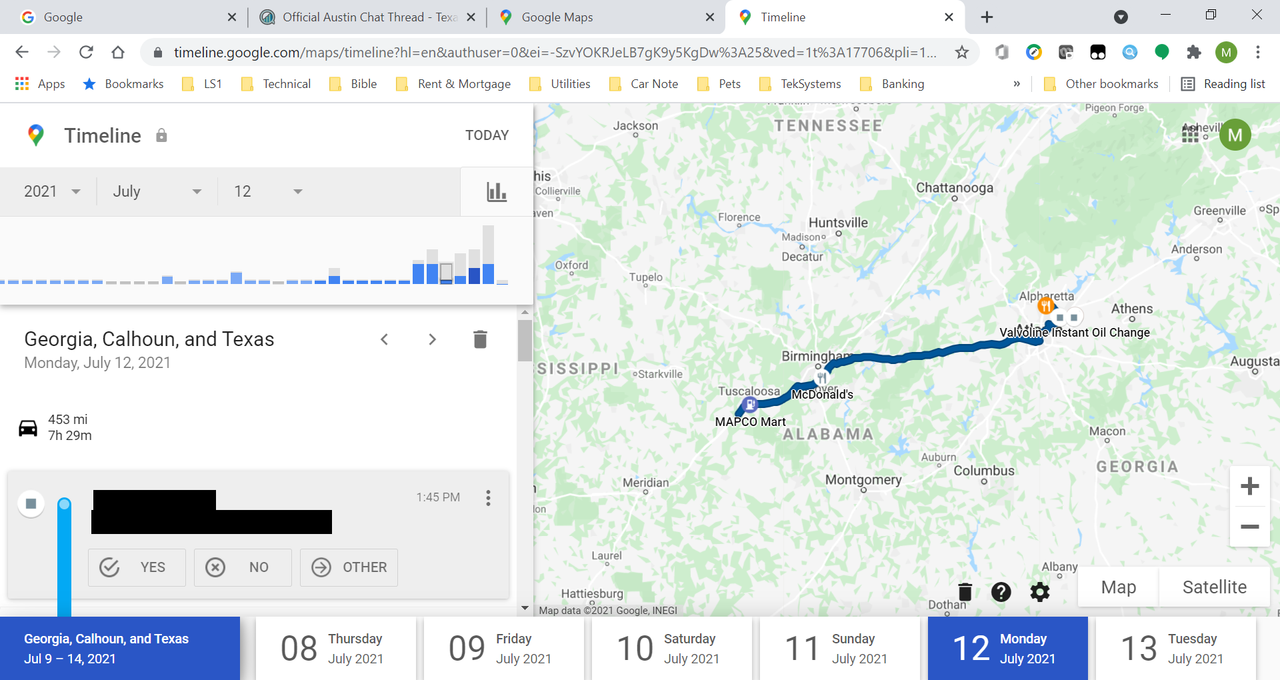Open the three-dot menu for the 1:45 PM place
The height and width of the screenshot is (680, 1280).
[x=488, y=498]
